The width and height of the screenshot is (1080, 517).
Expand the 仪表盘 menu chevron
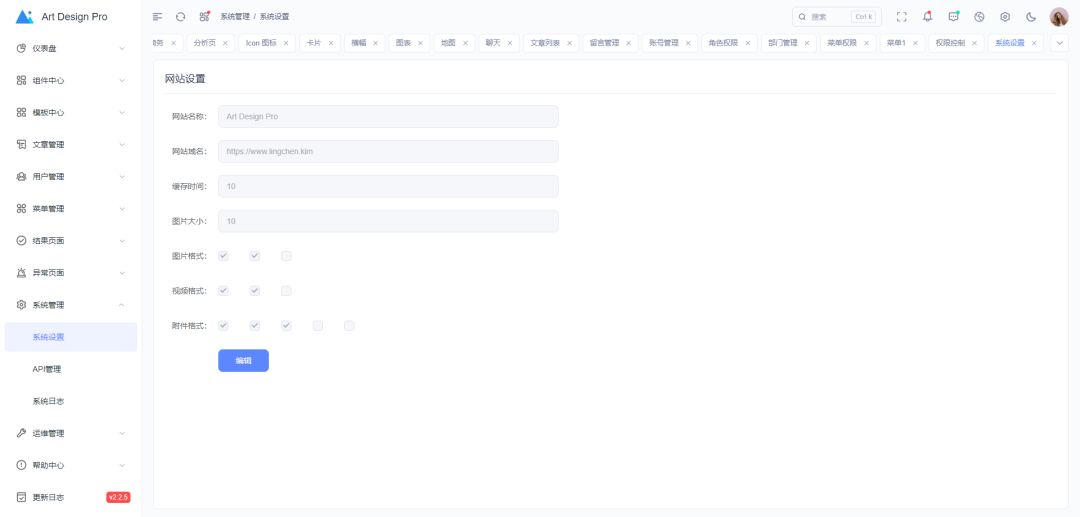(x=122, y=48)
